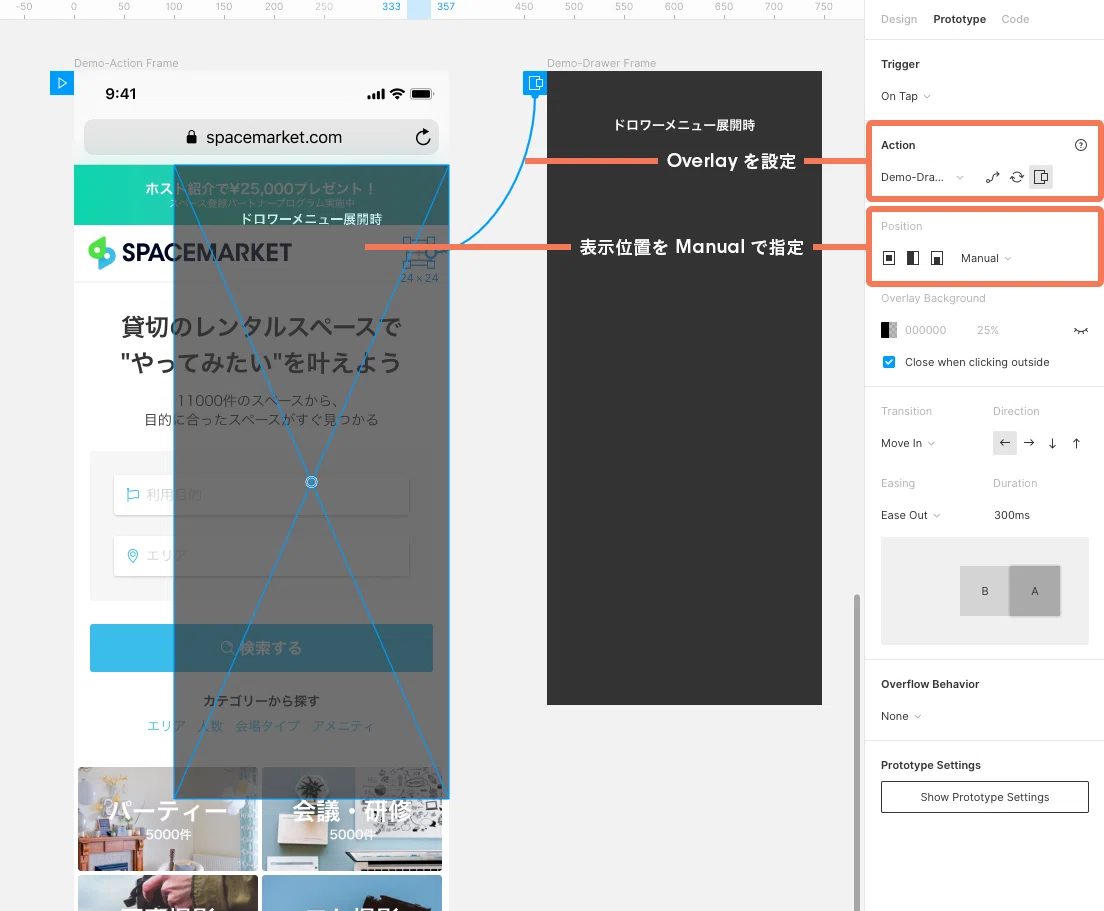Click the エリア category link
1104x911 pixels.
[x=165, y=726]
